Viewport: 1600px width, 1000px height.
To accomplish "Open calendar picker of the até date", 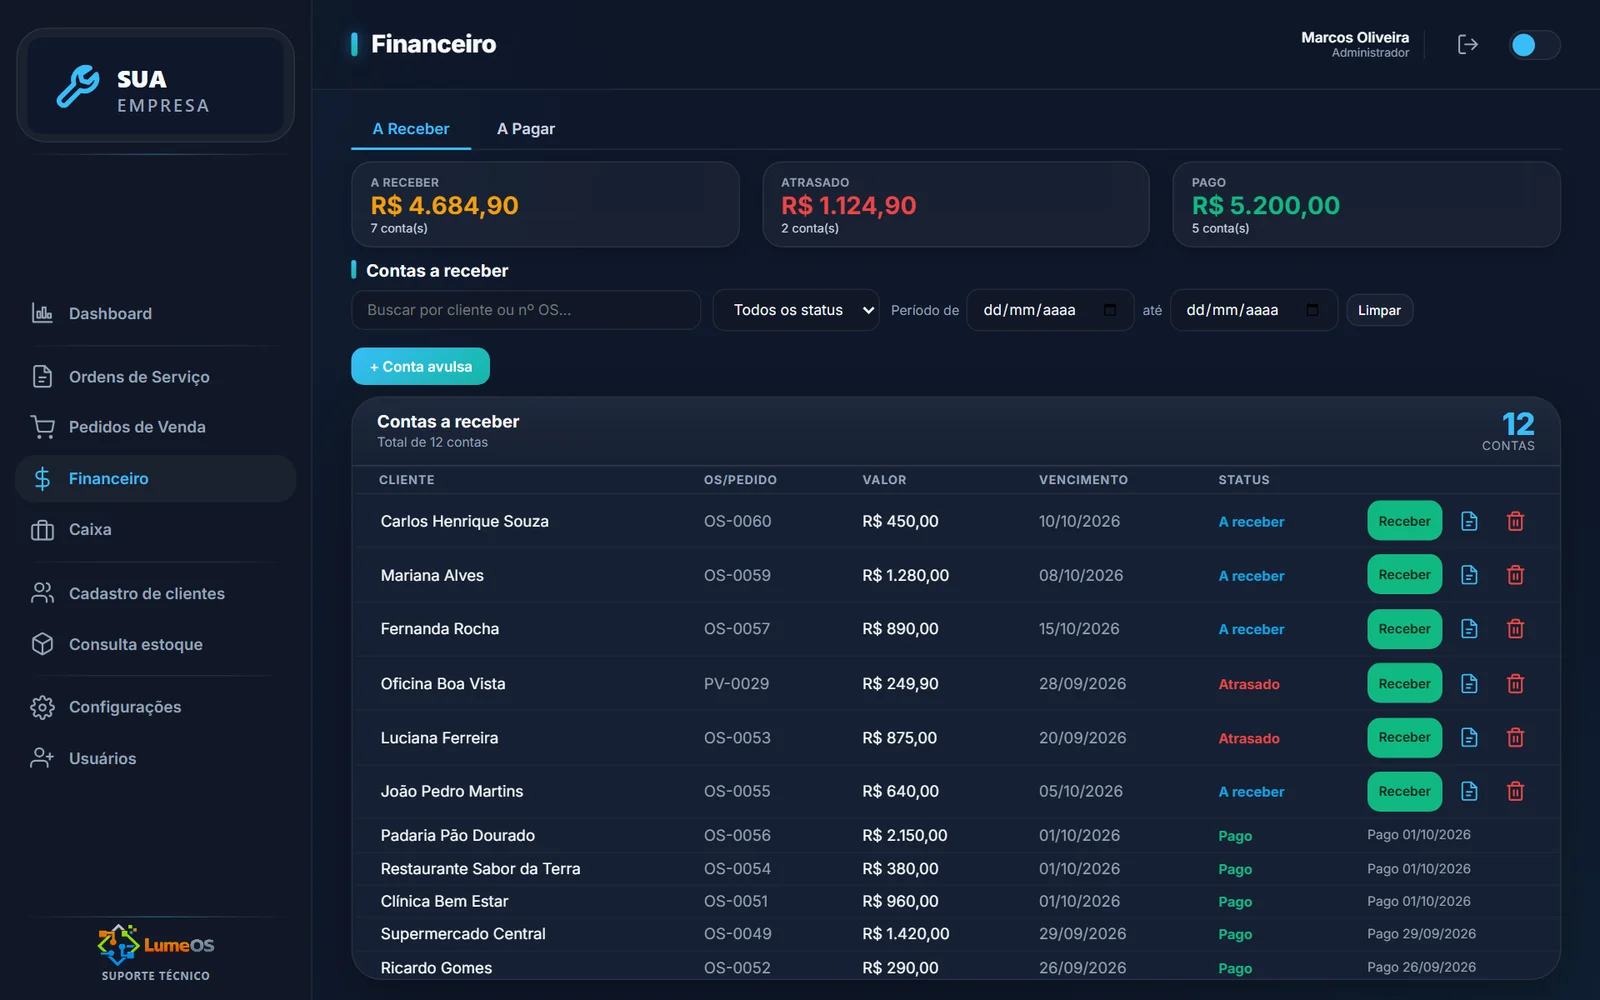I will [x=1313, y=310].
